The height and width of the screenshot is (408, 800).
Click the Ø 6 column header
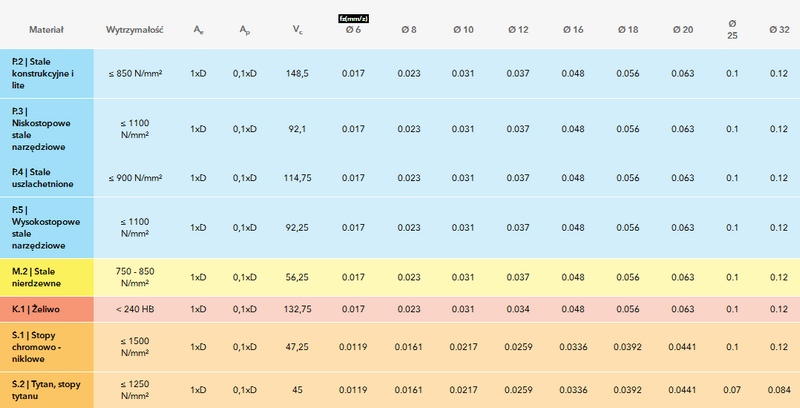point(353,30)
